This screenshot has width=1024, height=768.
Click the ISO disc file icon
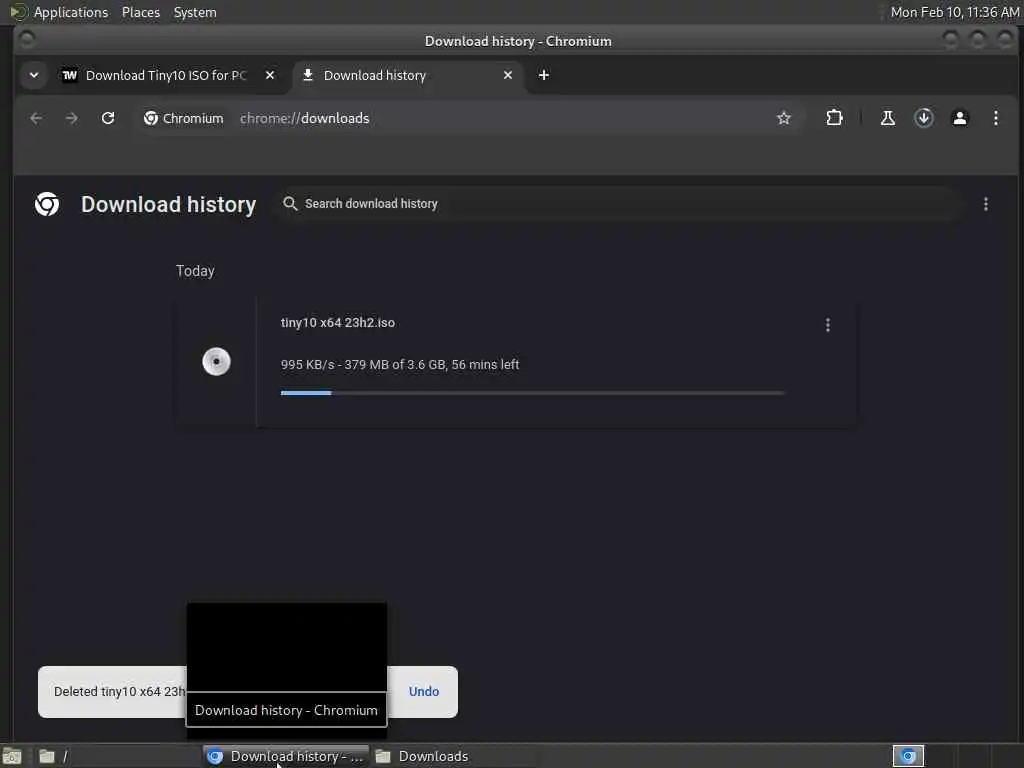coord(216,362)
